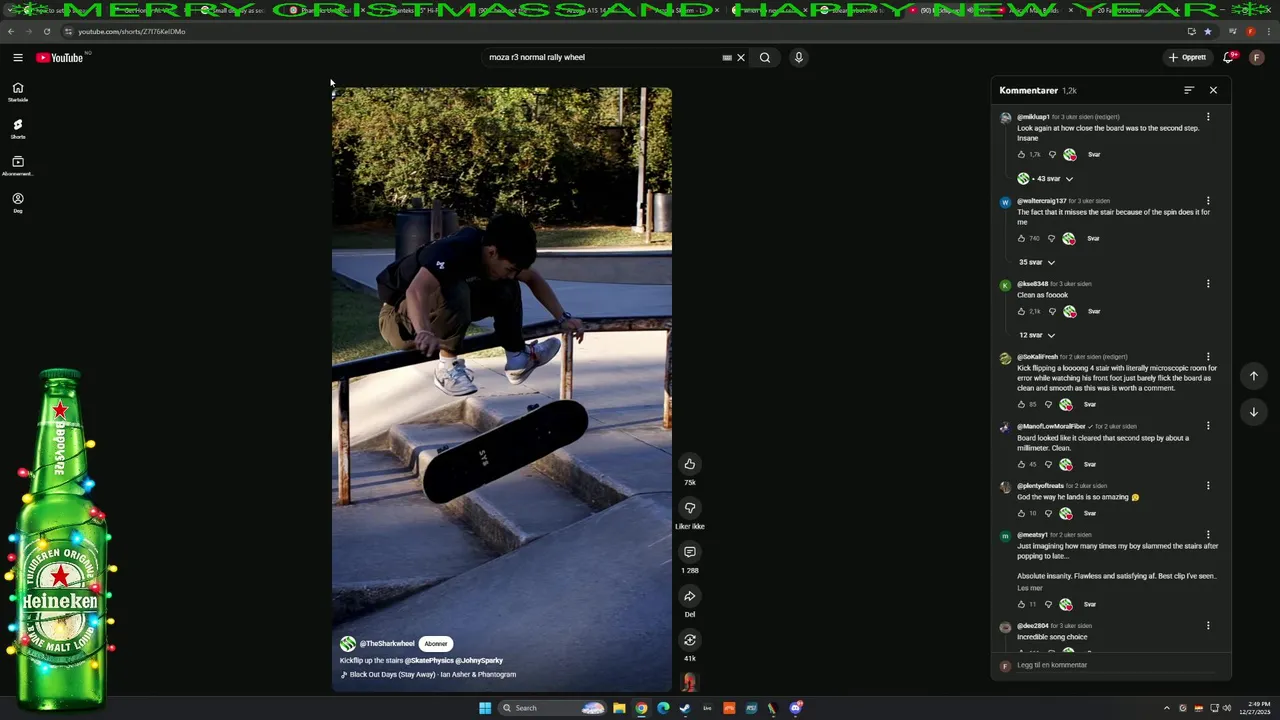The width and height of the screenshot is (1280, 720).
Task: Click the magnifier search button
Action: click(765, 57)
